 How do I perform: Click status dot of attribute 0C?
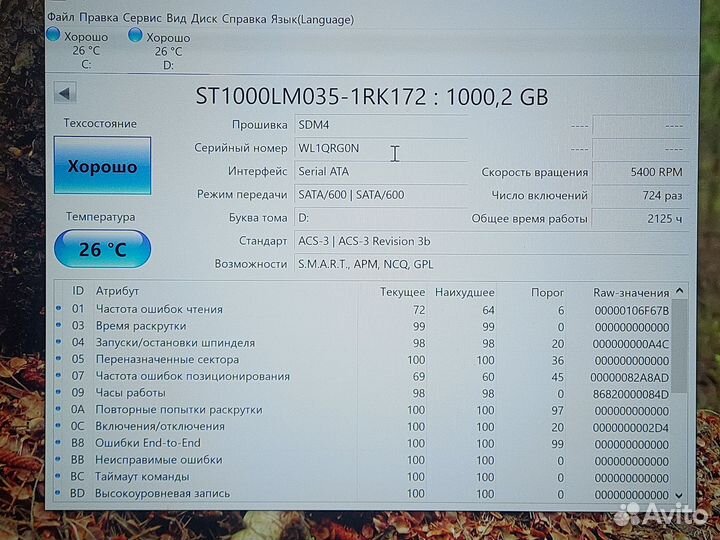coord(58,426)
